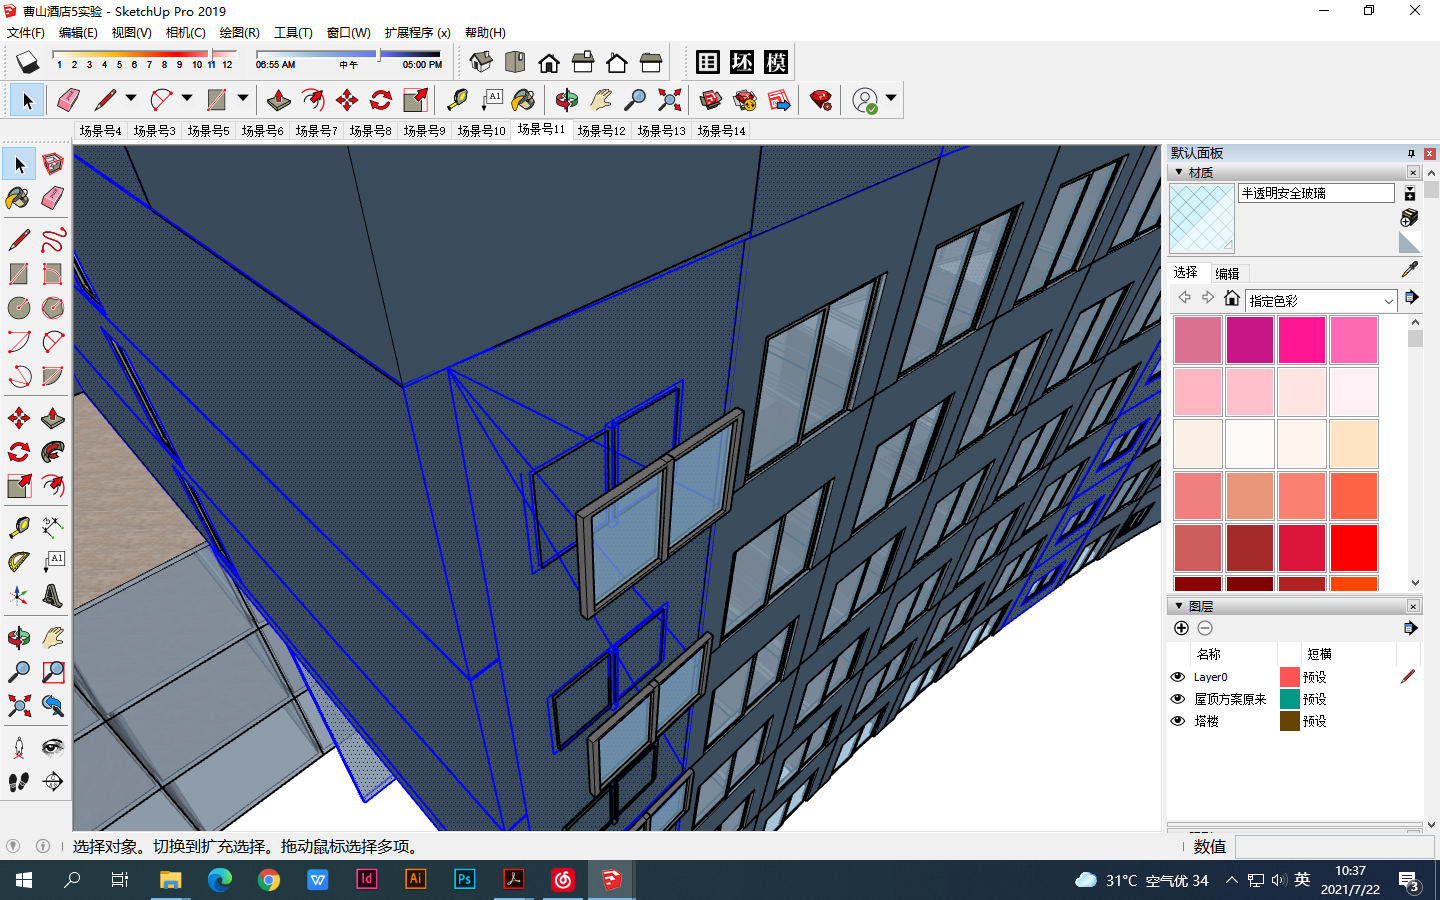Viewport: 1440px width, 900px height.
Task: Pick the eyedropper sample paint tool
Action: [1410, 270]
